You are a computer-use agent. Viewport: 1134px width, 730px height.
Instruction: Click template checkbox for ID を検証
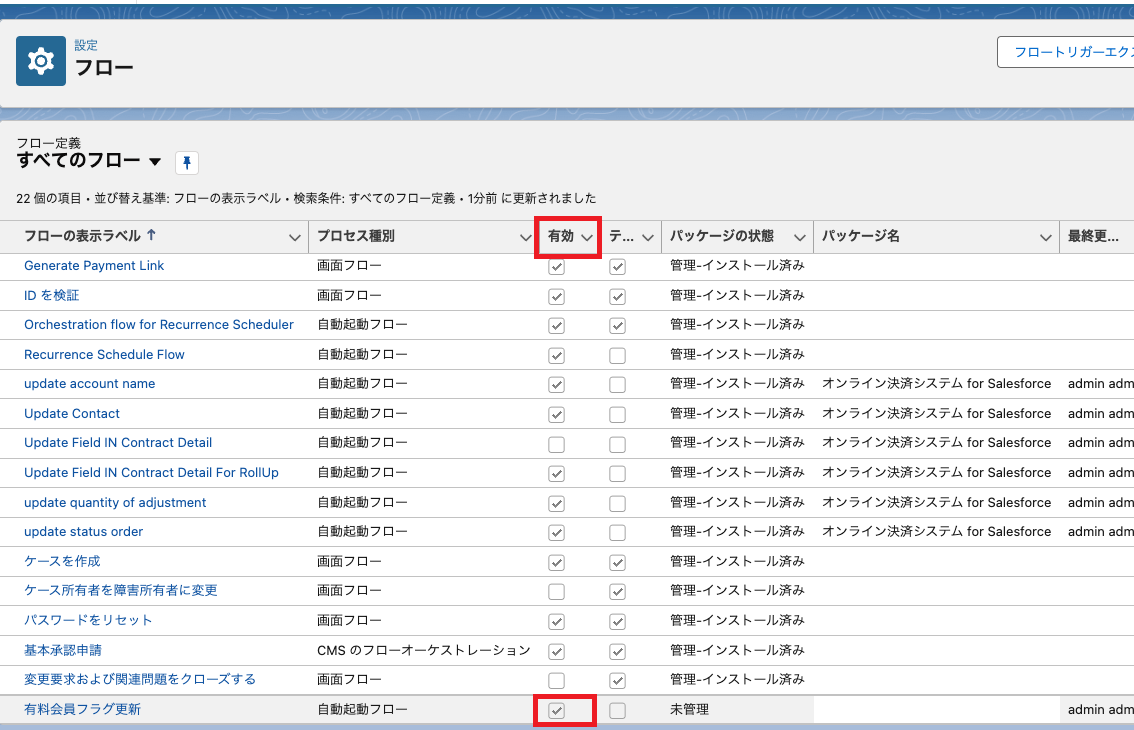[x=617, y=297]
